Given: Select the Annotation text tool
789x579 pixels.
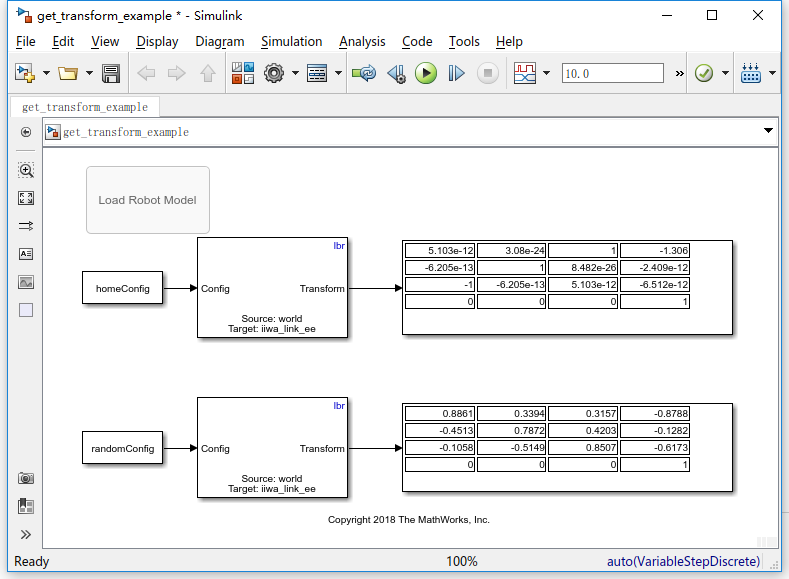Looking at the screenshot, I should click(26, 254).
